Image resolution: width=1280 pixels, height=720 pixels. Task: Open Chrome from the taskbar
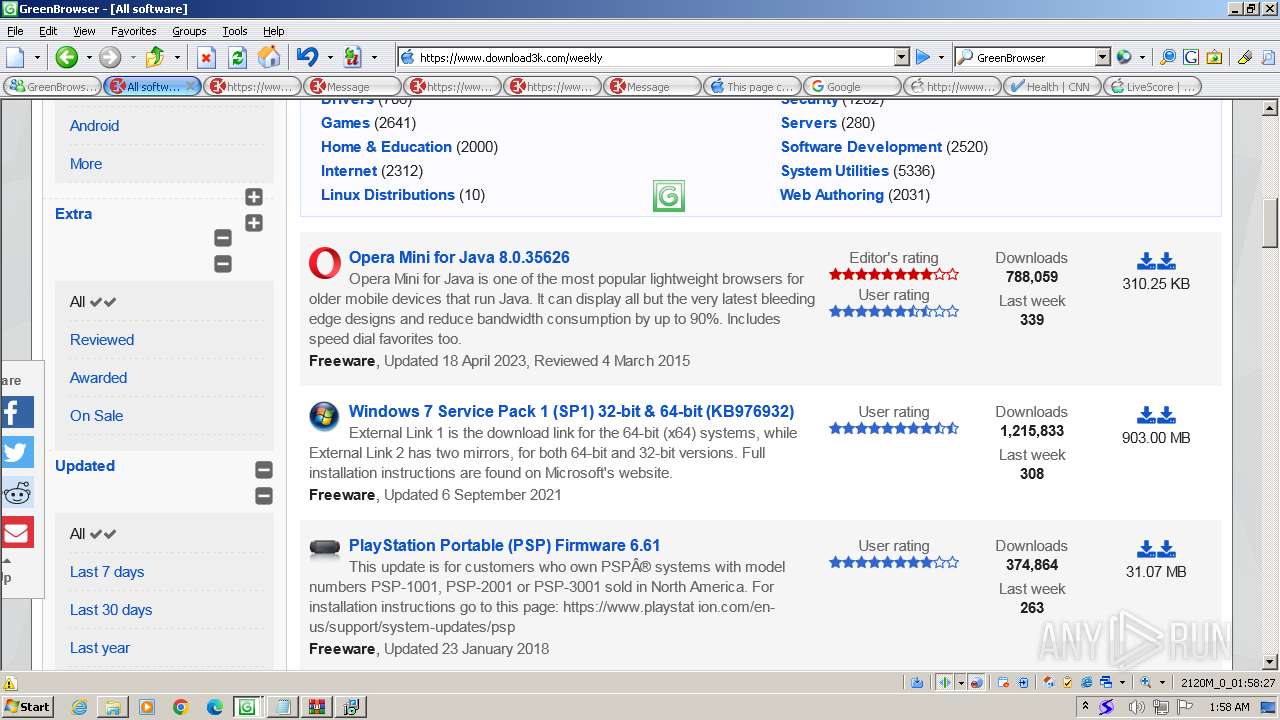(180, 706)
